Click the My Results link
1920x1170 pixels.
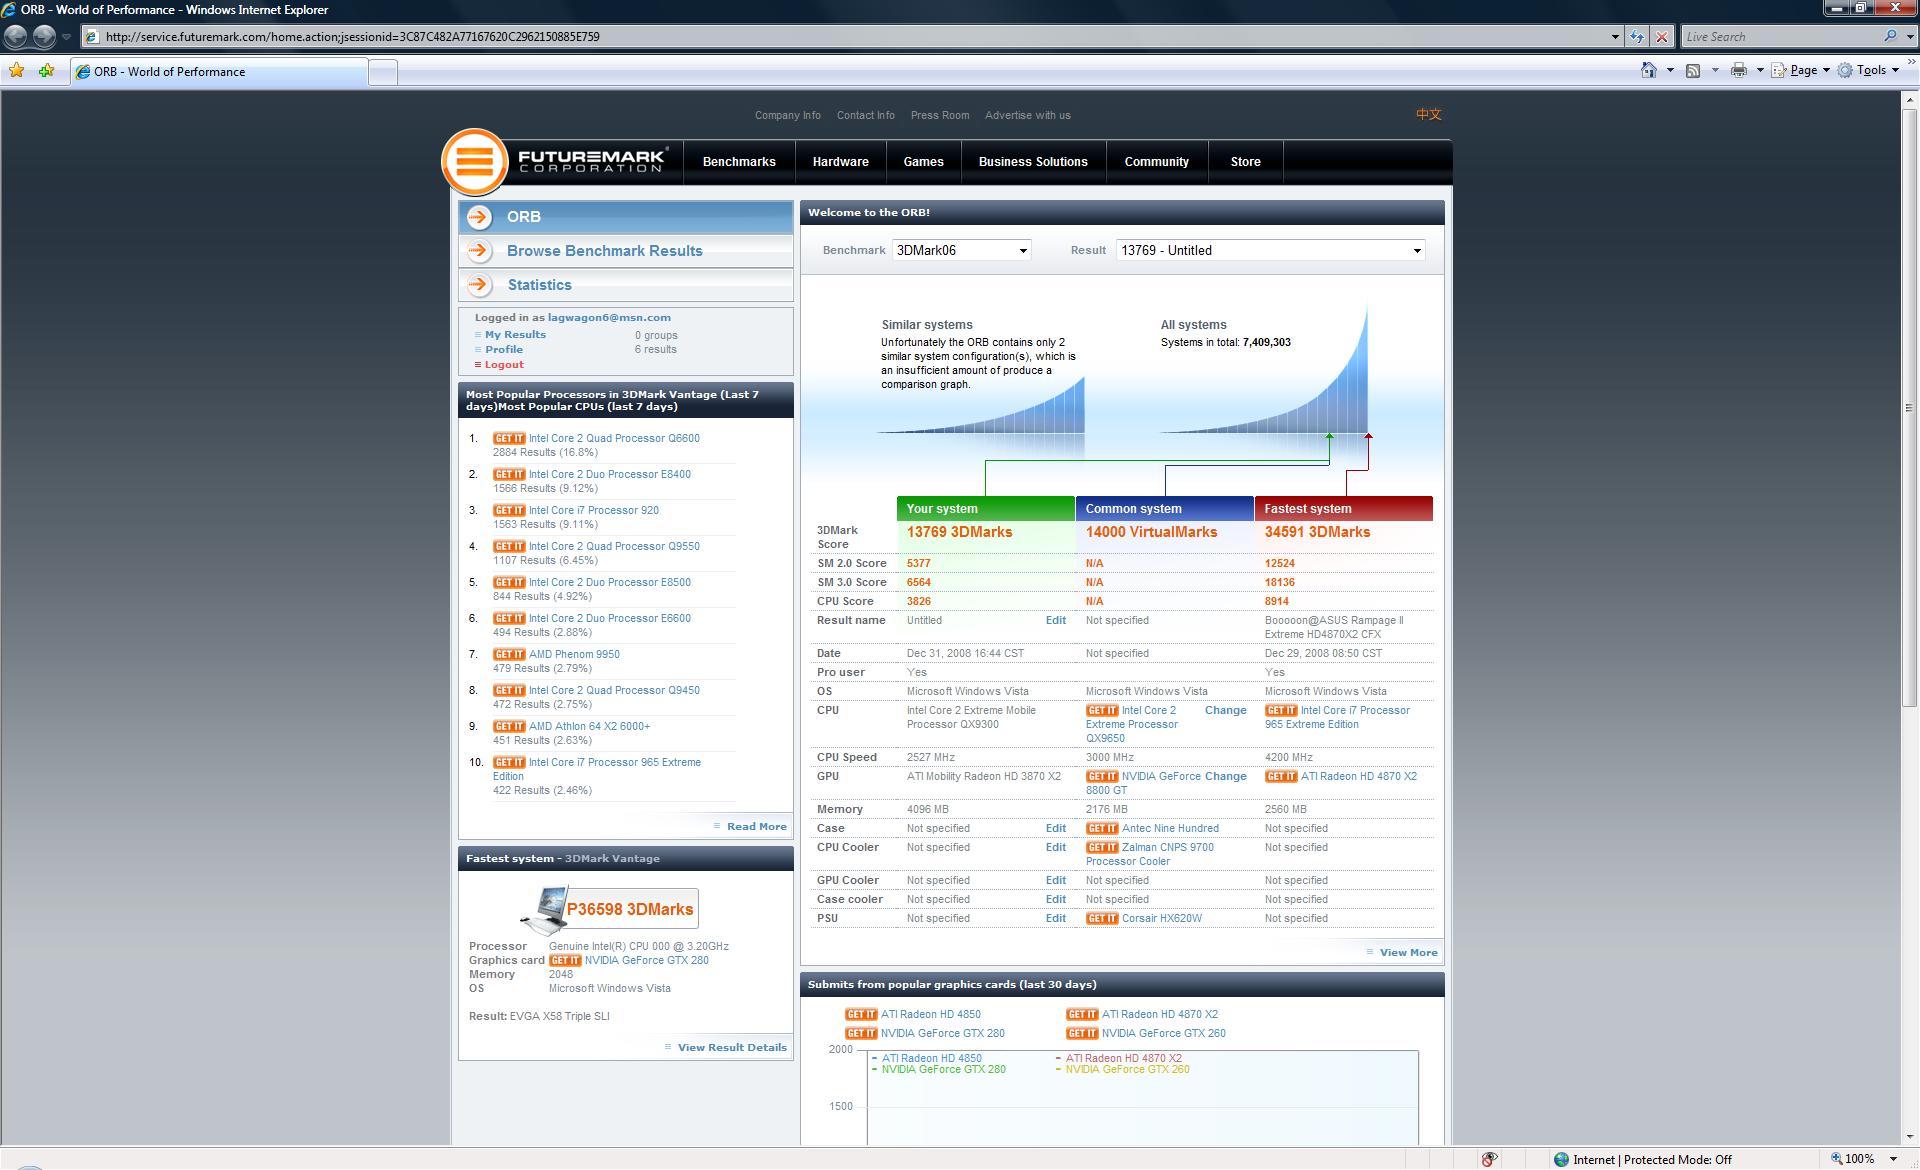[516, 335]
